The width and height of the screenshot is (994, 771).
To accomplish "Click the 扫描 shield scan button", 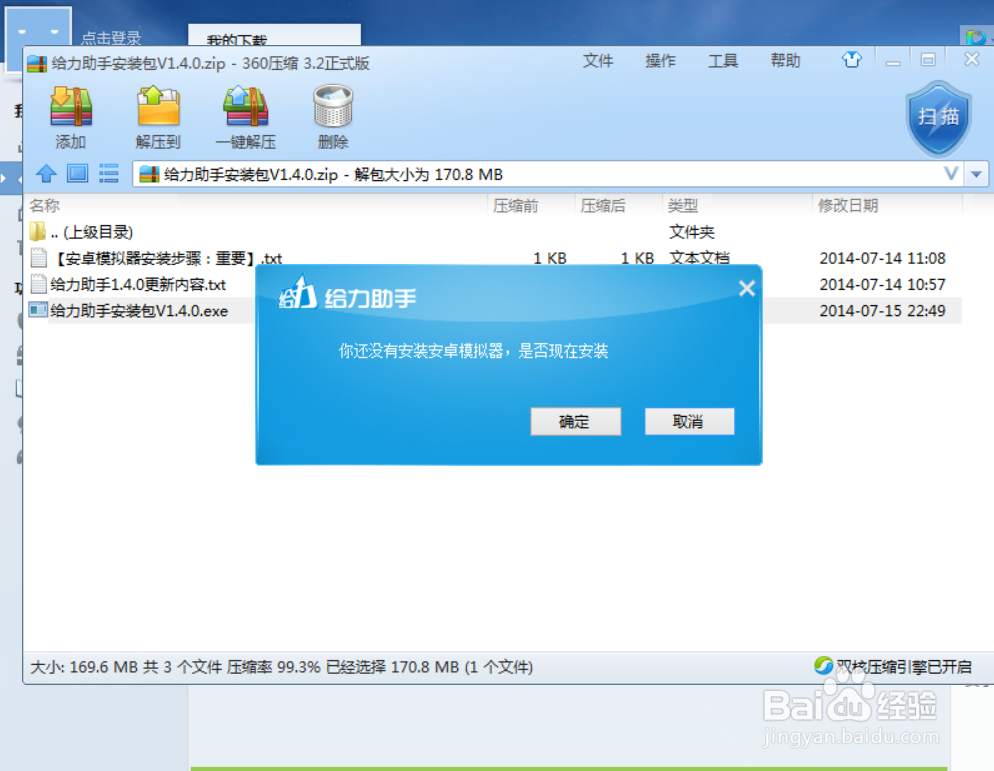I will [x=938, y=118].
